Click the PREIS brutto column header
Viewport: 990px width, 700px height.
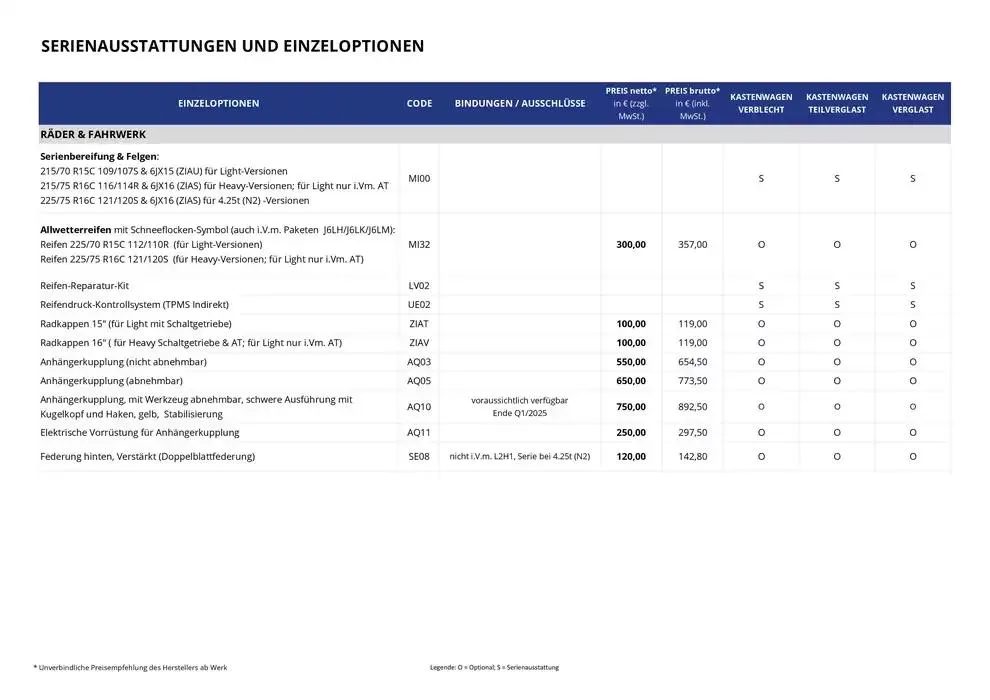692,103
